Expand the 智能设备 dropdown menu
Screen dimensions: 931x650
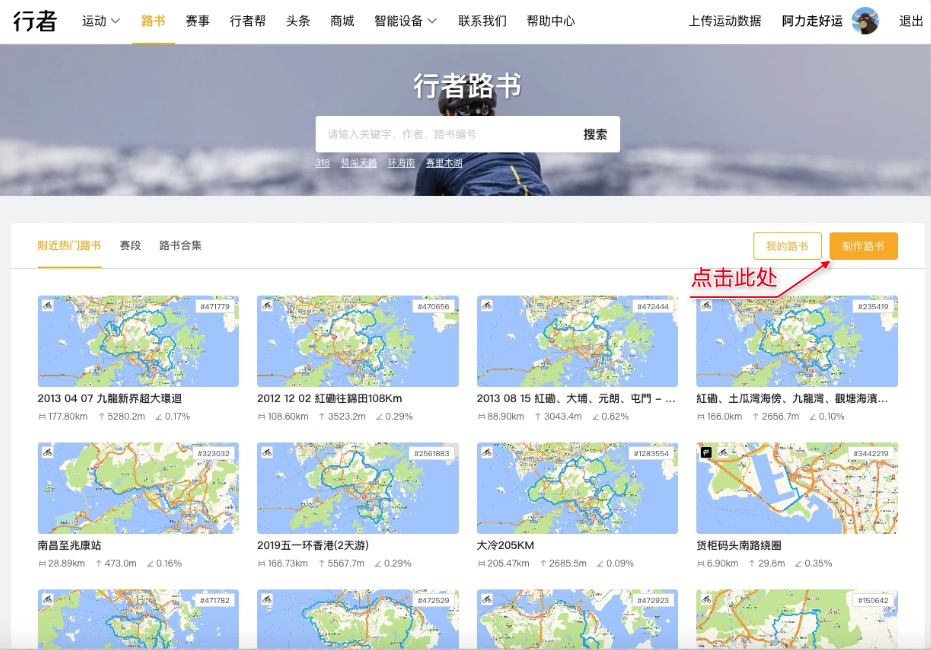coord(405,21)
